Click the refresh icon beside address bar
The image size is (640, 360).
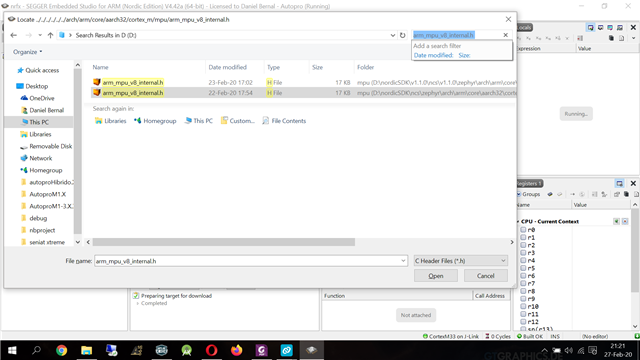[x=402, y=35]
